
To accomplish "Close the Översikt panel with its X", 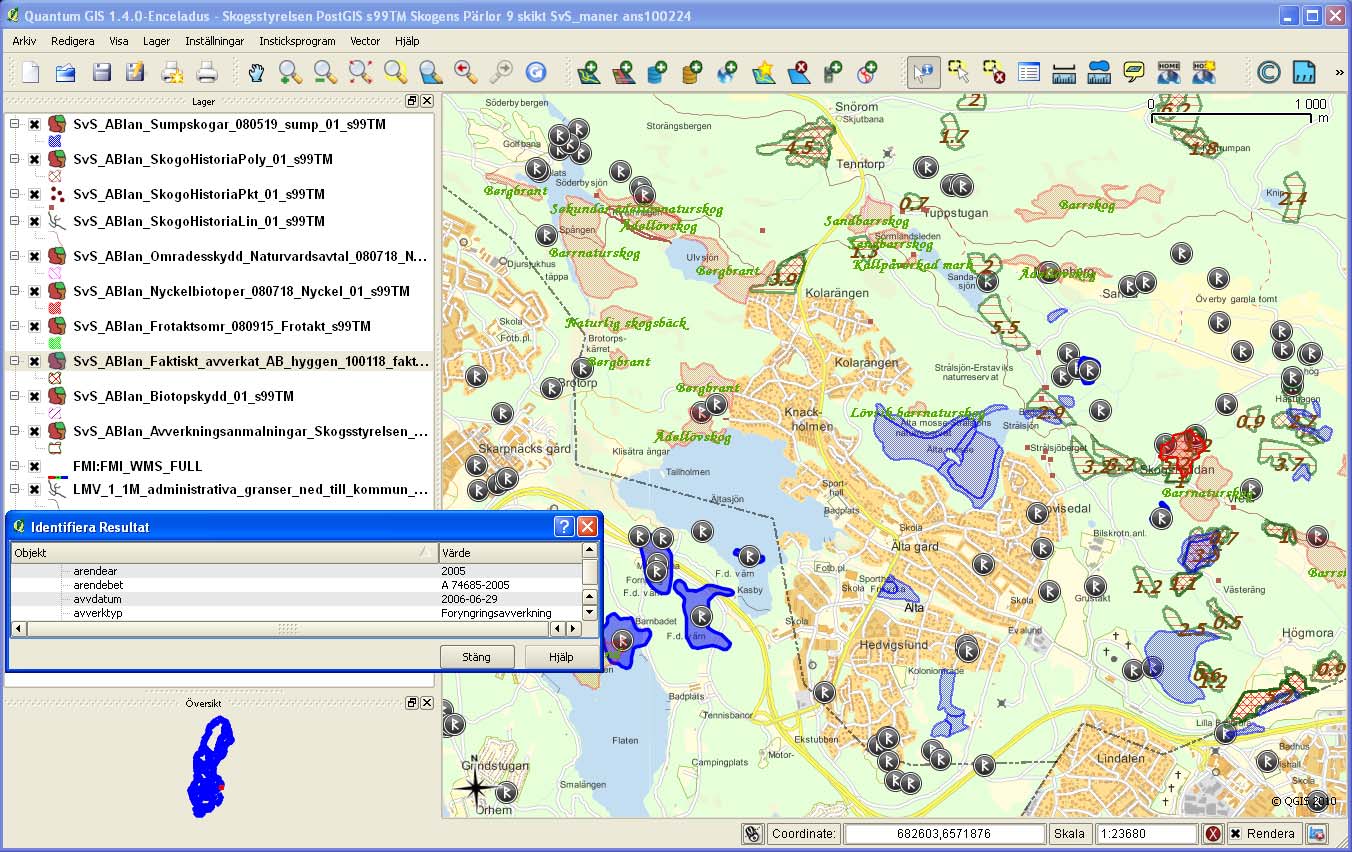I will tap(427, 703).
